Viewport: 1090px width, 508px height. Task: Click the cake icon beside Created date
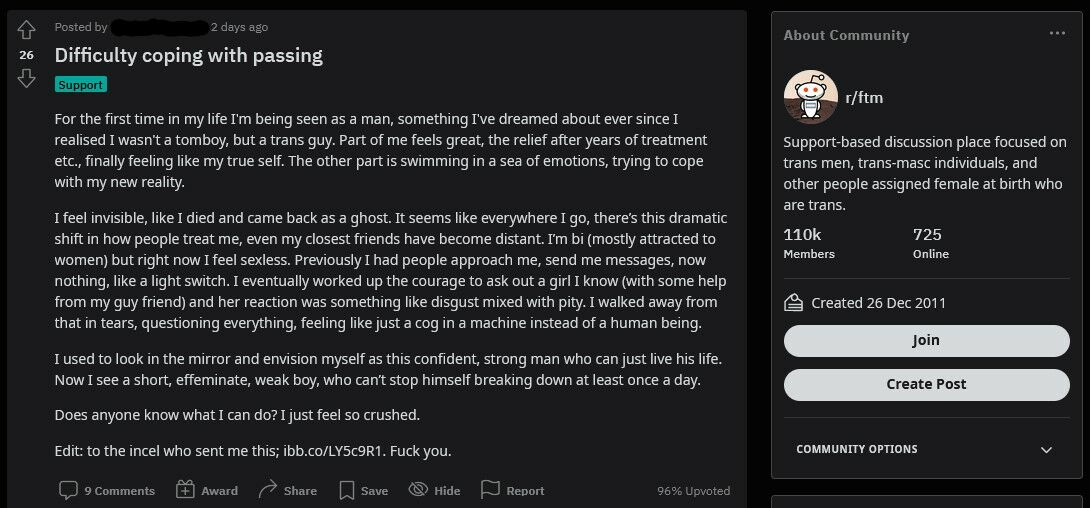(x=793, y=303)
